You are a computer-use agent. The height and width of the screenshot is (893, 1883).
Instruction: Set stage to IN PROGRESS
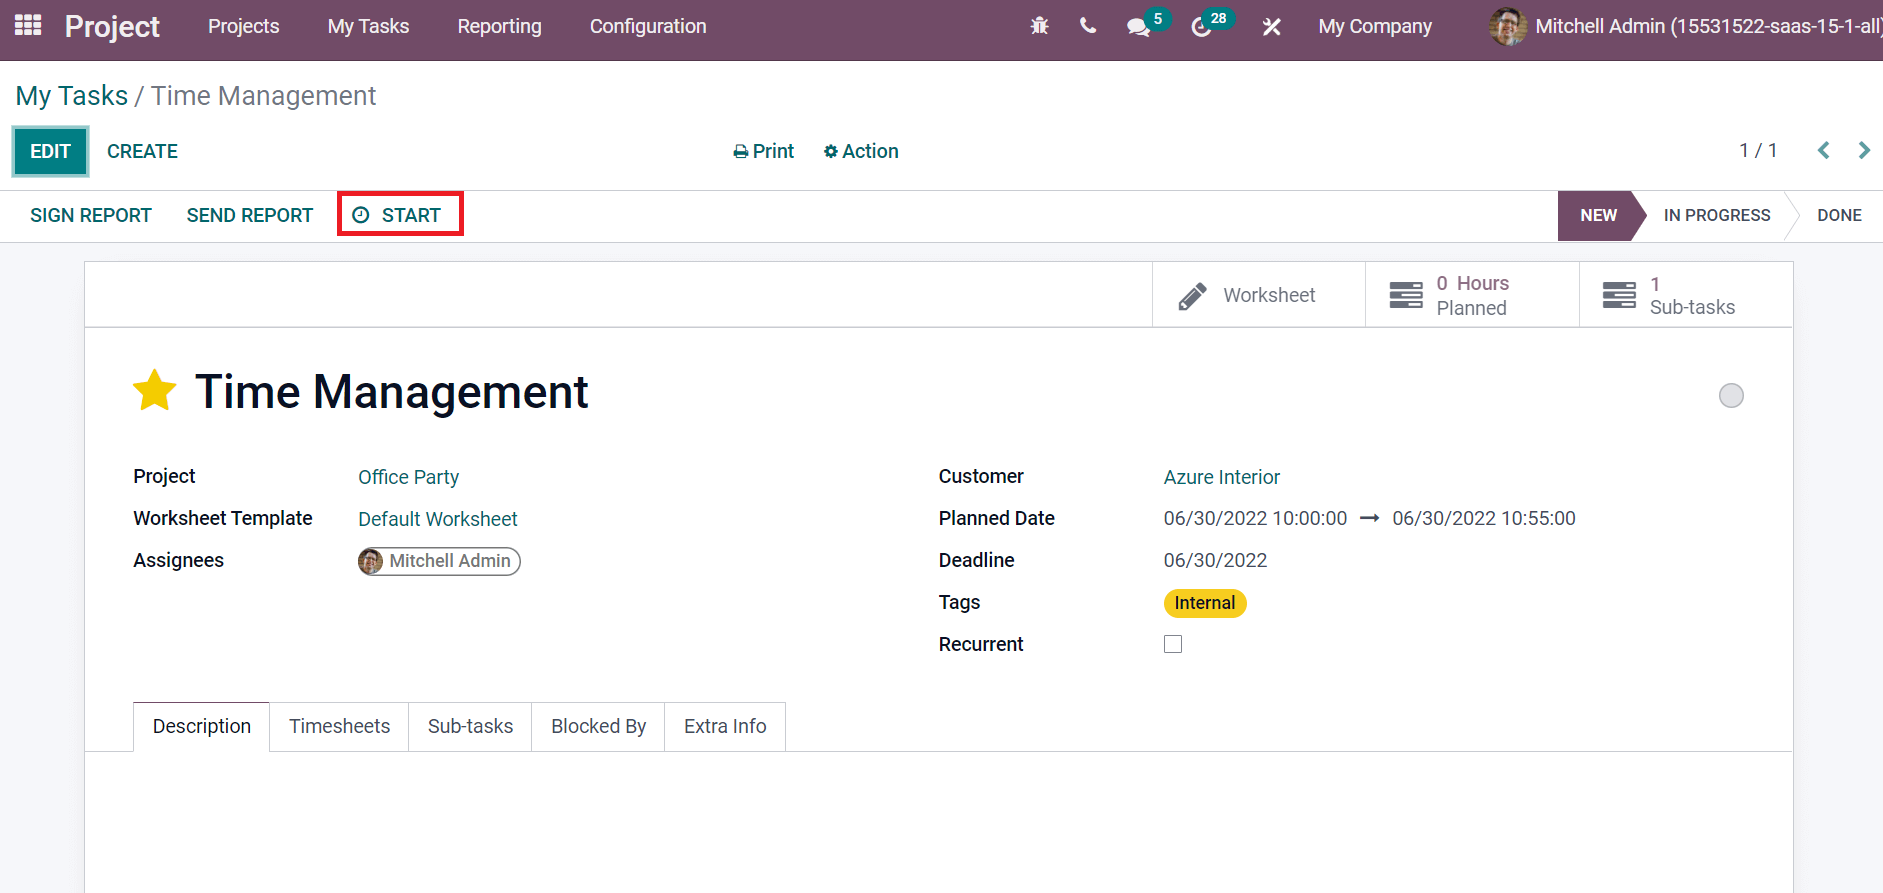click(x=1716, y=215)
